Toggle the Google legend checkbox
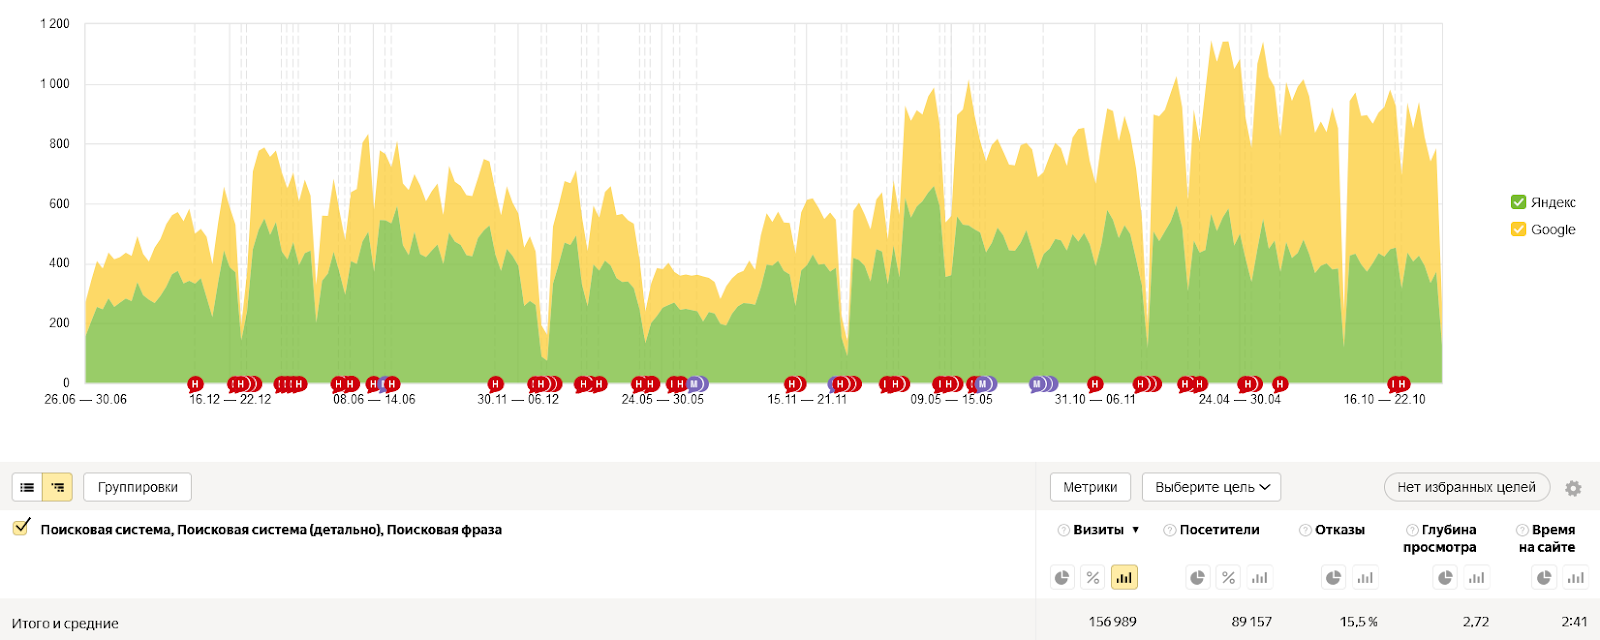The image size is (1600, 640). 1518,229
